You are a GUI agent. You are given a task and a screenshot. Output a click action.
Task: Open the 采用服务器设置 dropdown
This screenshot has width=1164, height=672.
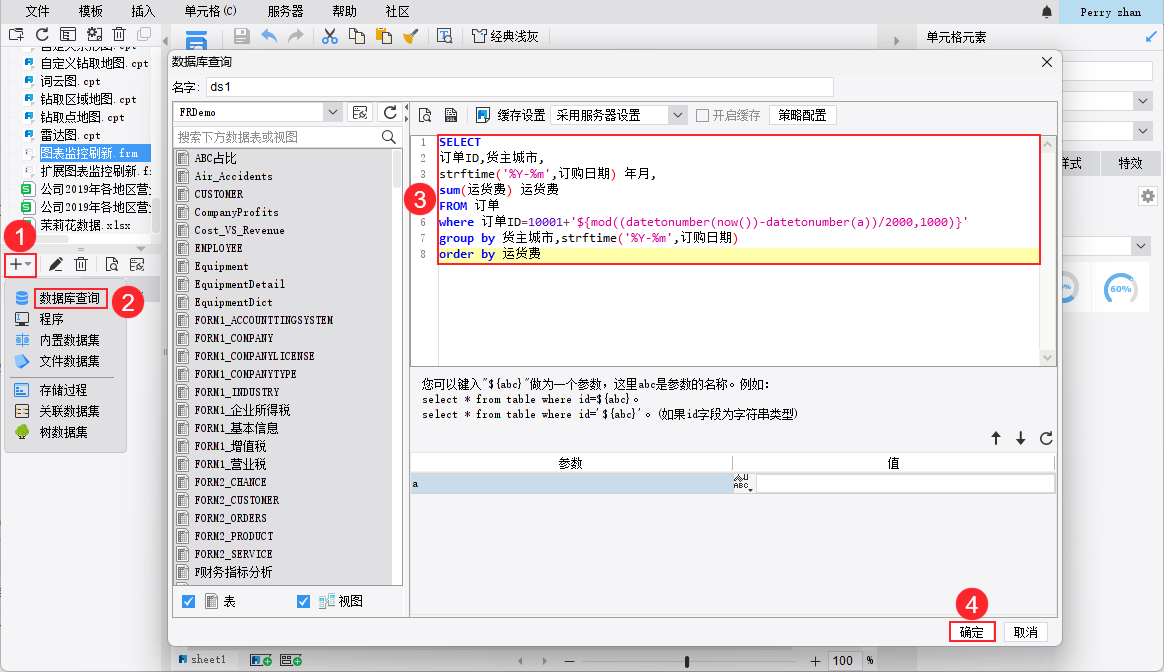click(677, 115)
